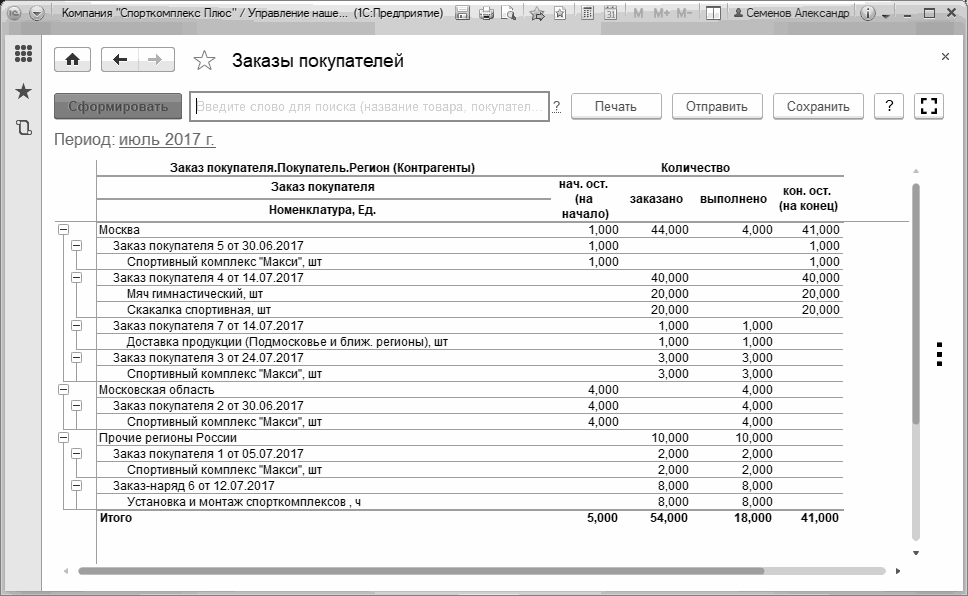
Task: Close the Заказы покупателей tab
Action: click(x=945, y=57)
